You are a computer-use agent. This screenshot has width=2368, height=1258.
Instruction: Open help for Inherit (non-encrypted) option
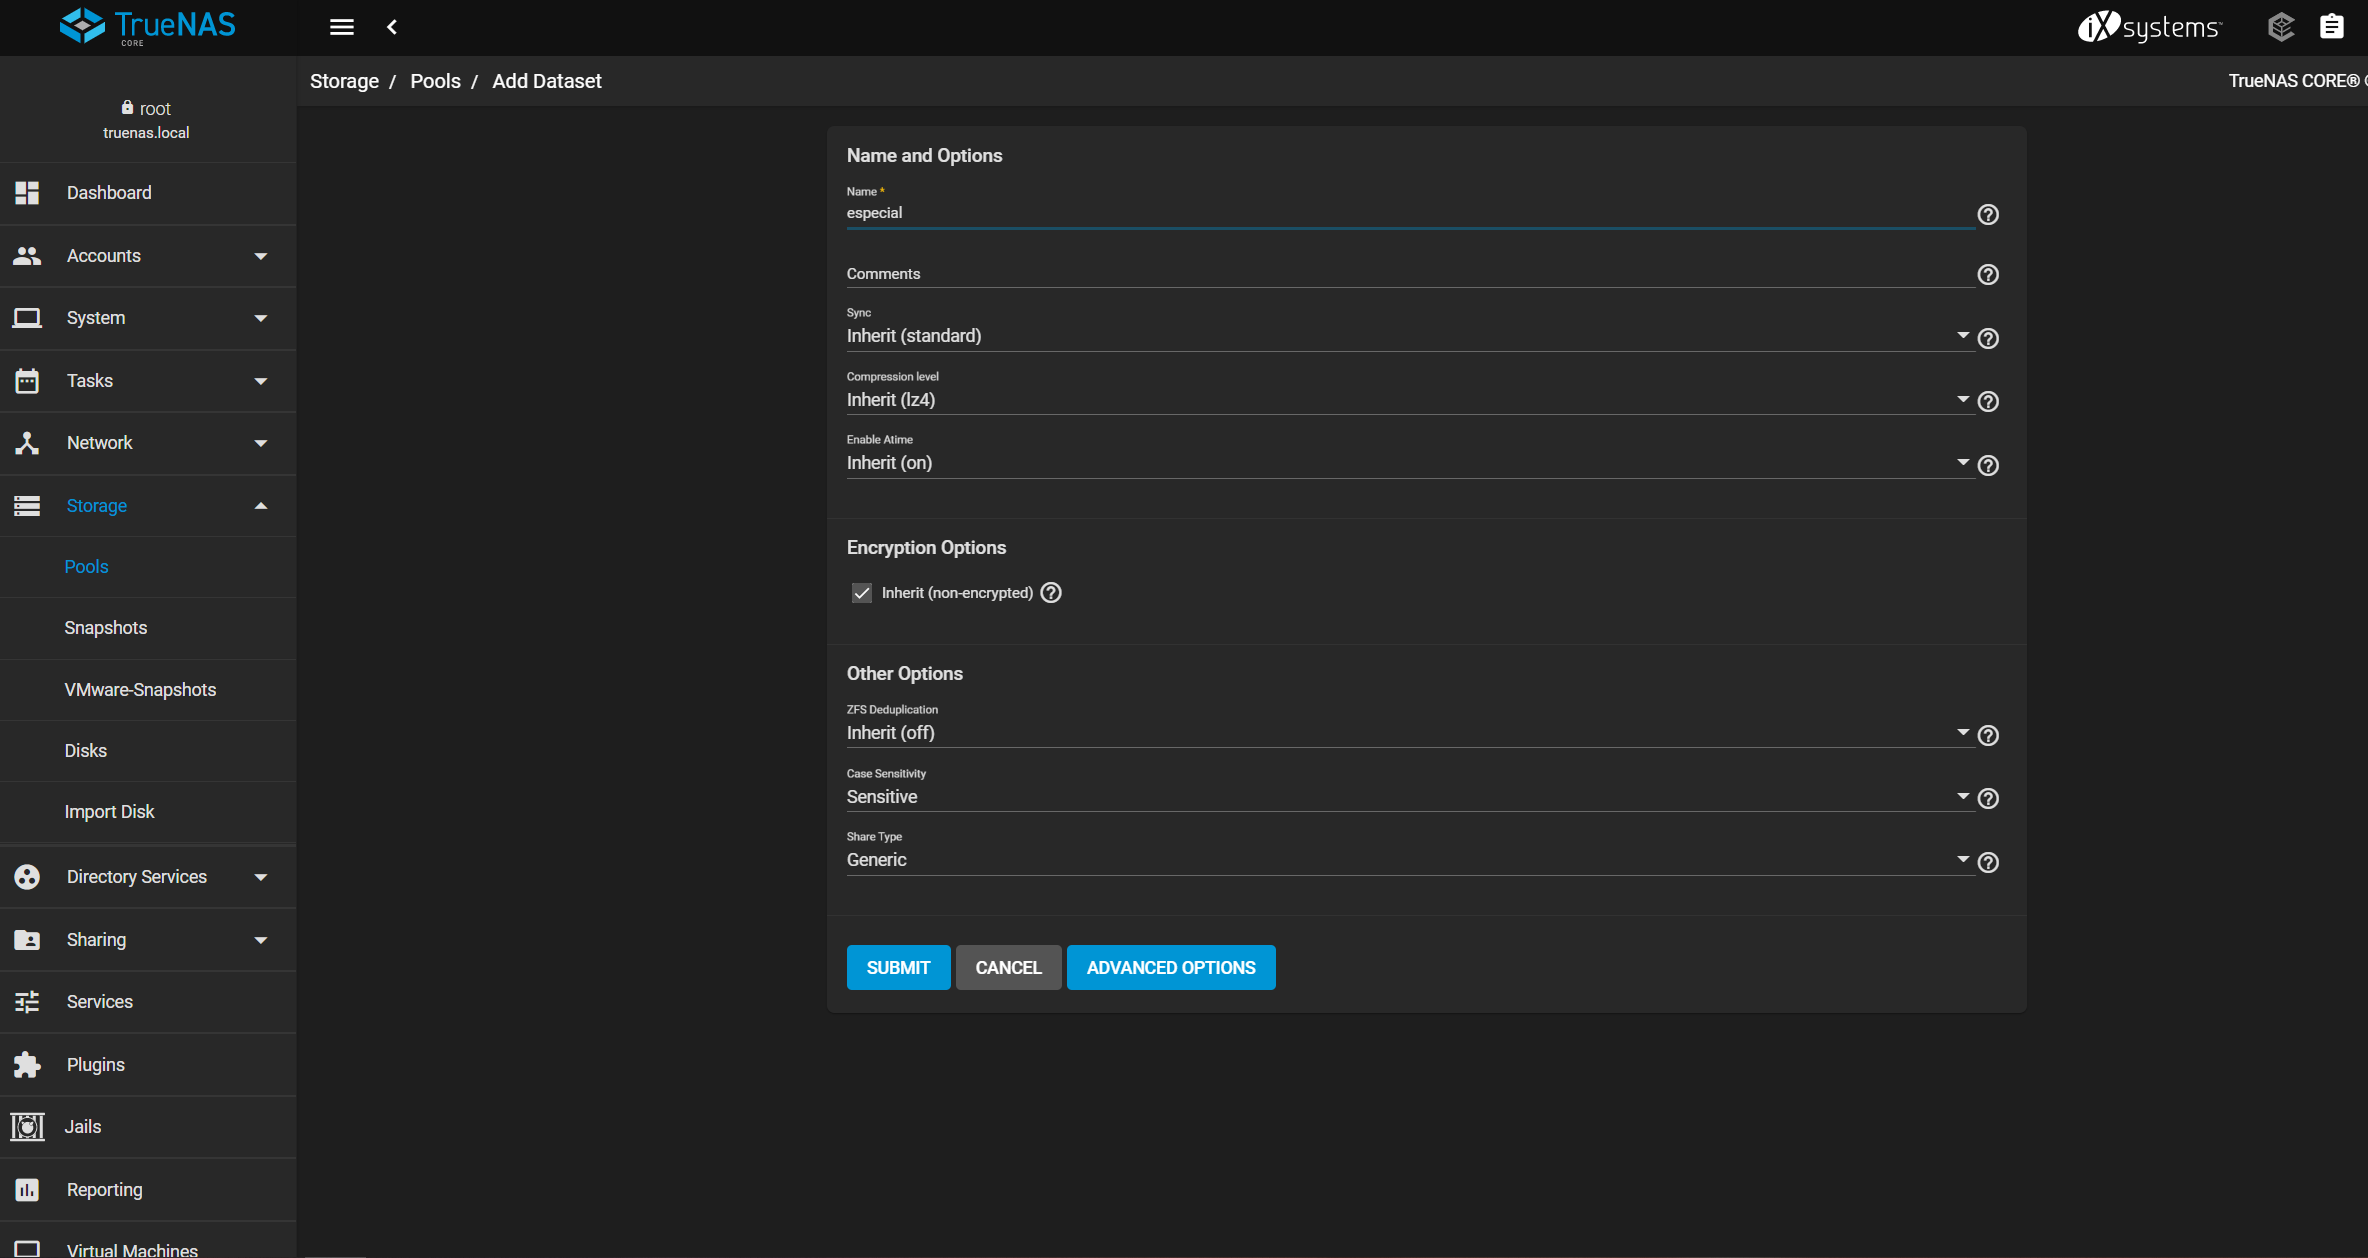pos(1051,593)
